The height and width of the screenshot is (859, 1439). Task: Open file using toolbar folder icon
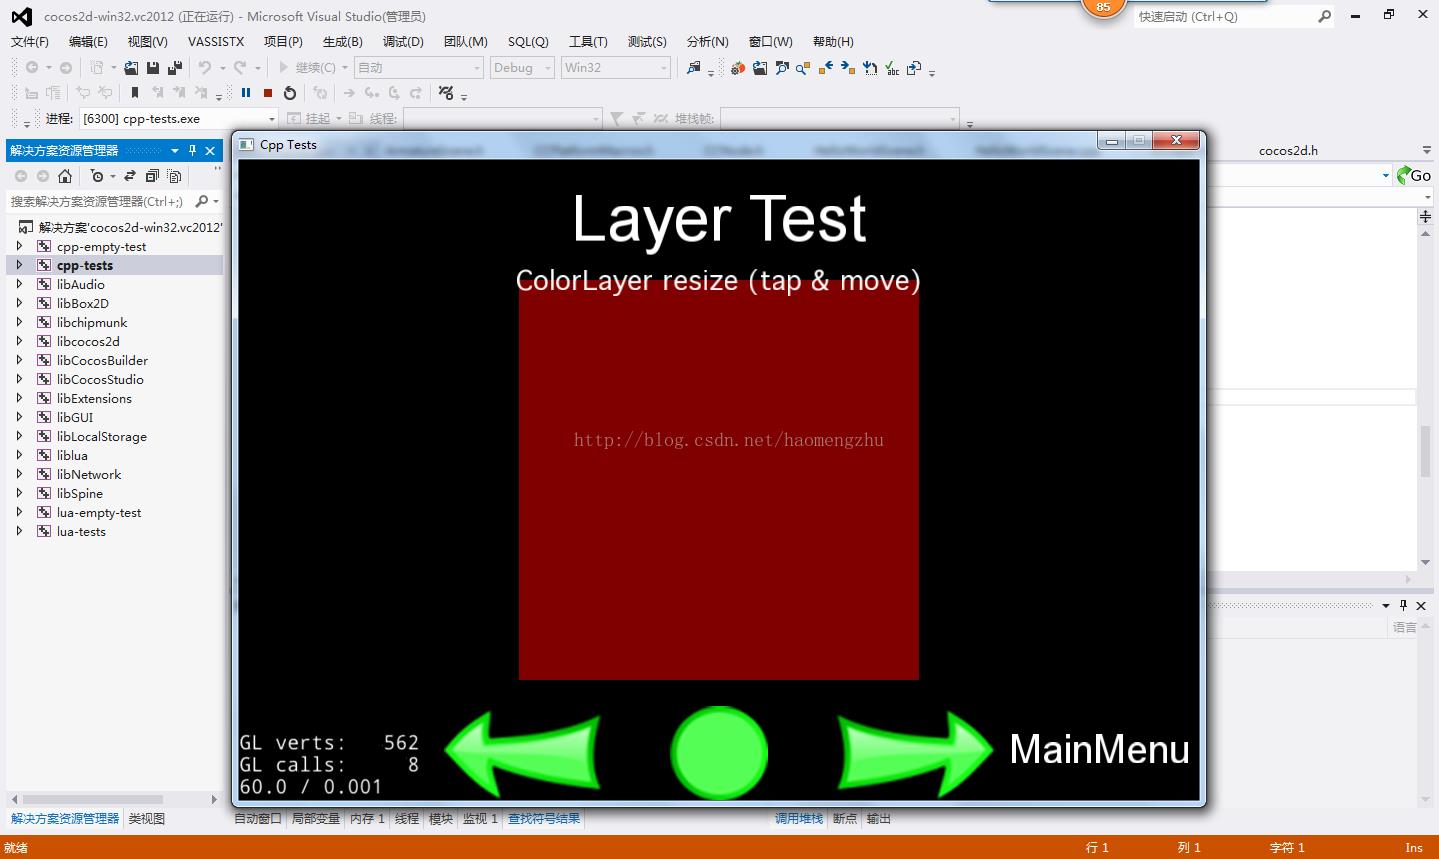click(x=131, y=68)
